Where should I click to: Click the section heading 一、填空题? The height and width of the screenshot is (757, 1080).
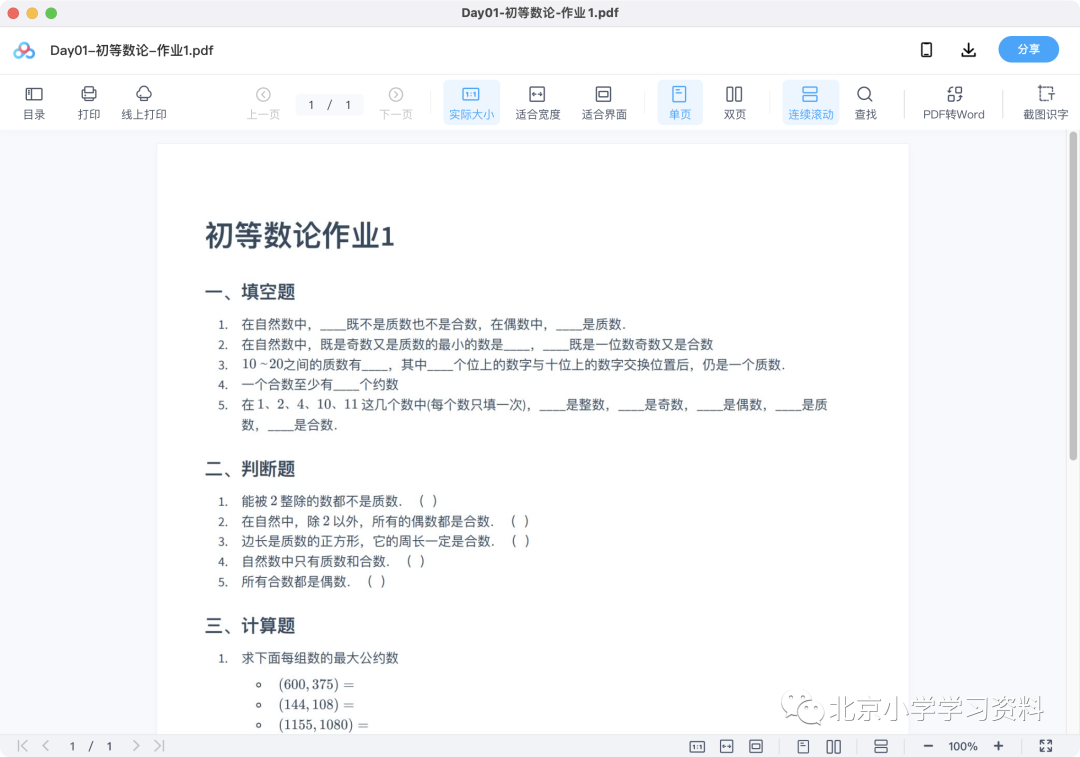(250, 292)
